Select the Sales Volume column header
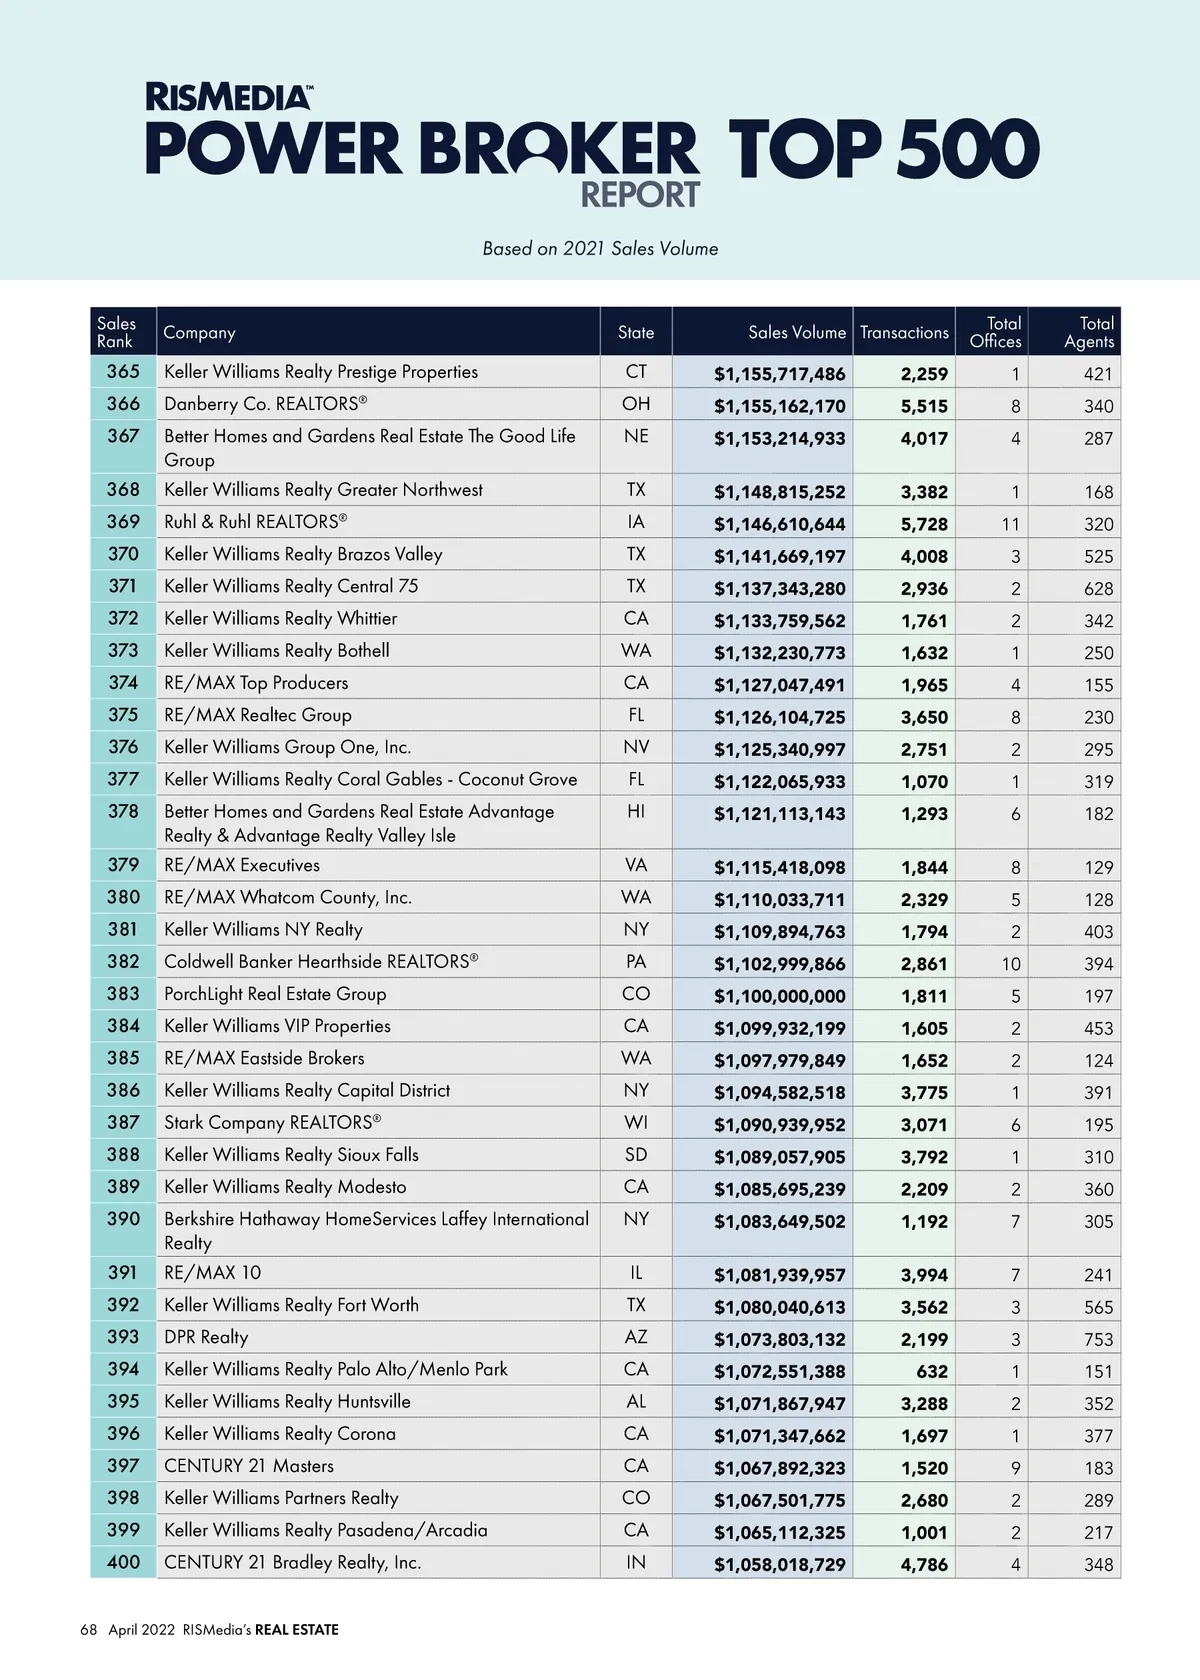The width and height of the screenshot is (1200, 1680). [x=796, y=333]
